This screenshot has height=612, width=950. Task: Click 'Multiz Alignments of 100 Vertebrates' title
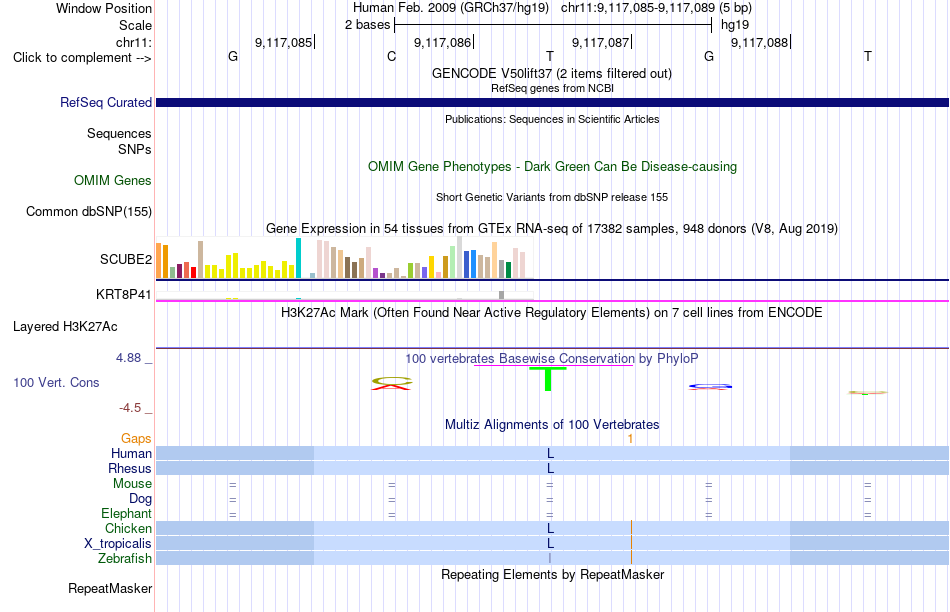(552, 424)
